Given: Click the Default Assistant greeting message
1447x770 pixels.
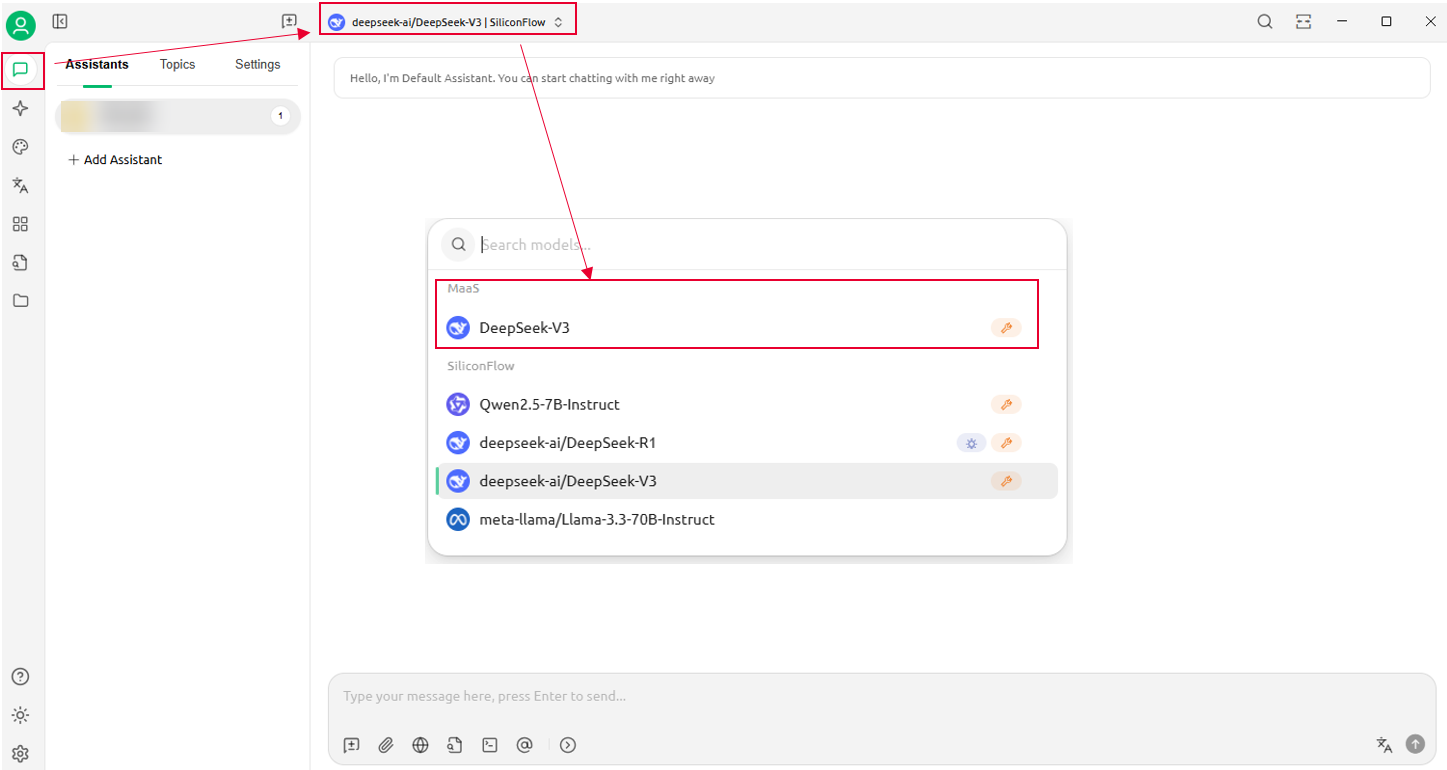Looking at the screenshot, I should click(x=882, y=78).
